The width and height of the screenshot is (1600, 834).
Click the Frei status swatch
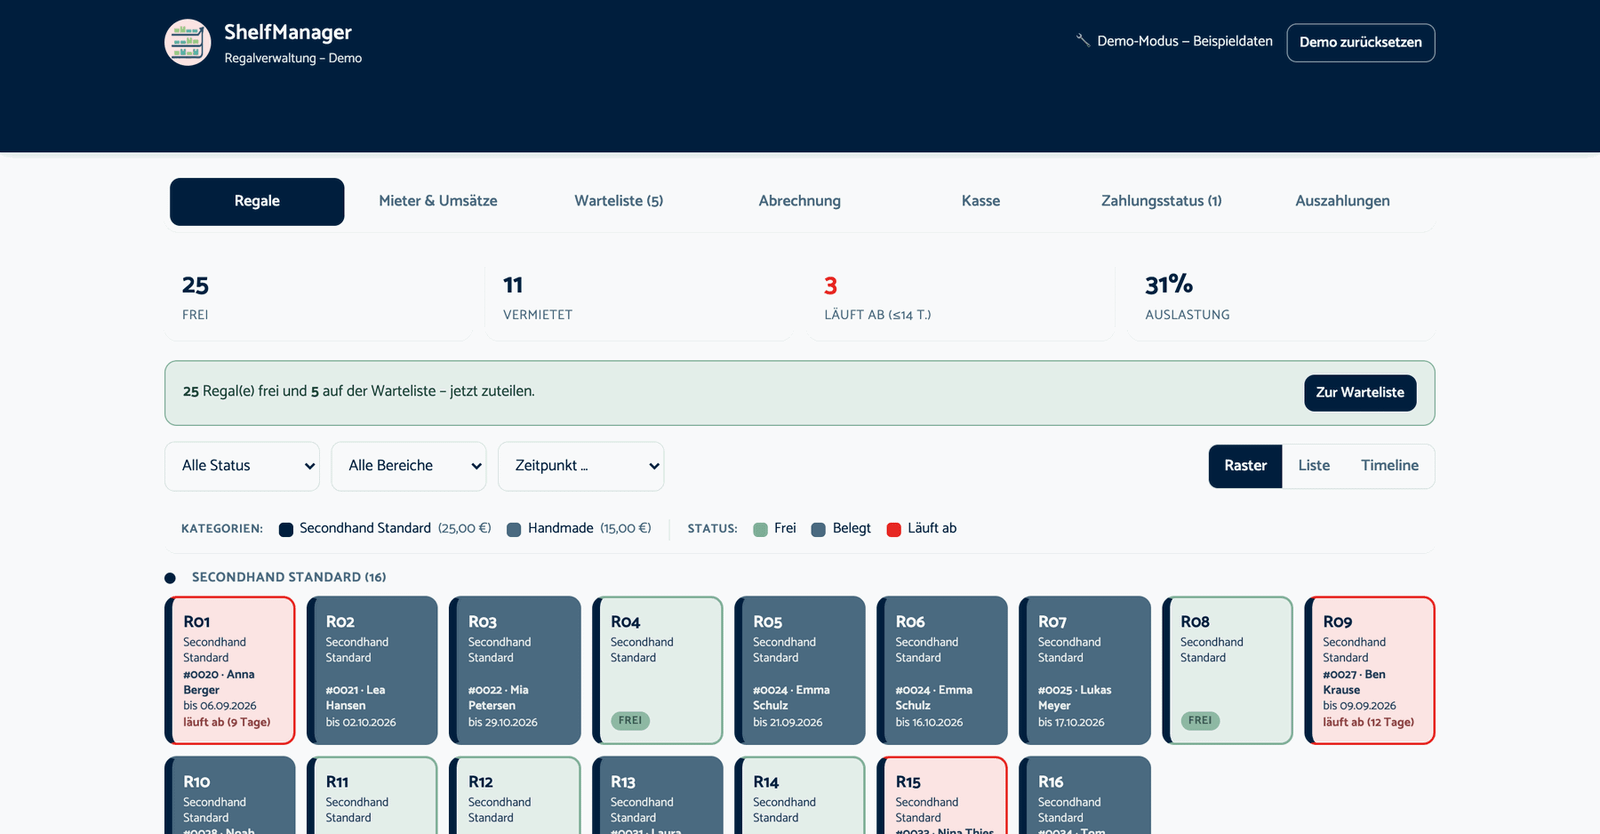click(x=760, y=530)
